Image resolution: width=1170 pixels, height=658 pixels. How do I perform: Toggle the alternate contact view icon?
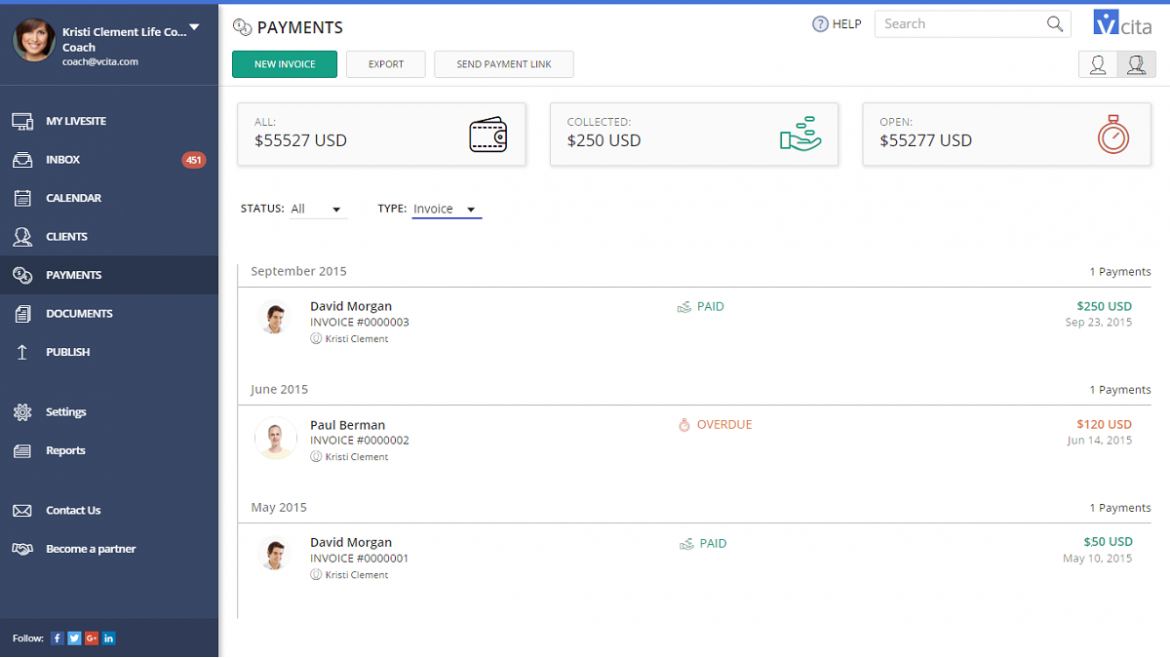pos(1137,63)
